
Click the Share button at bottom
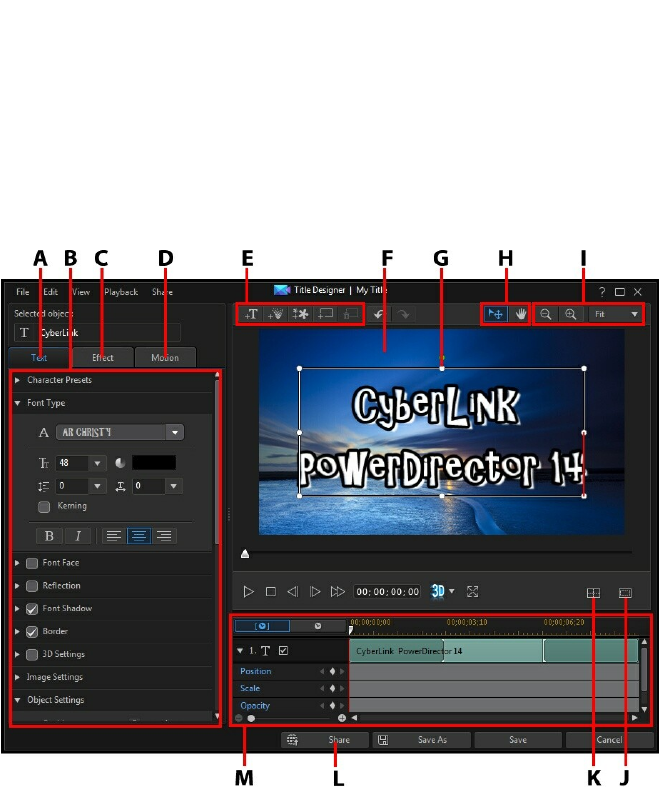click(x=325, y=740)
